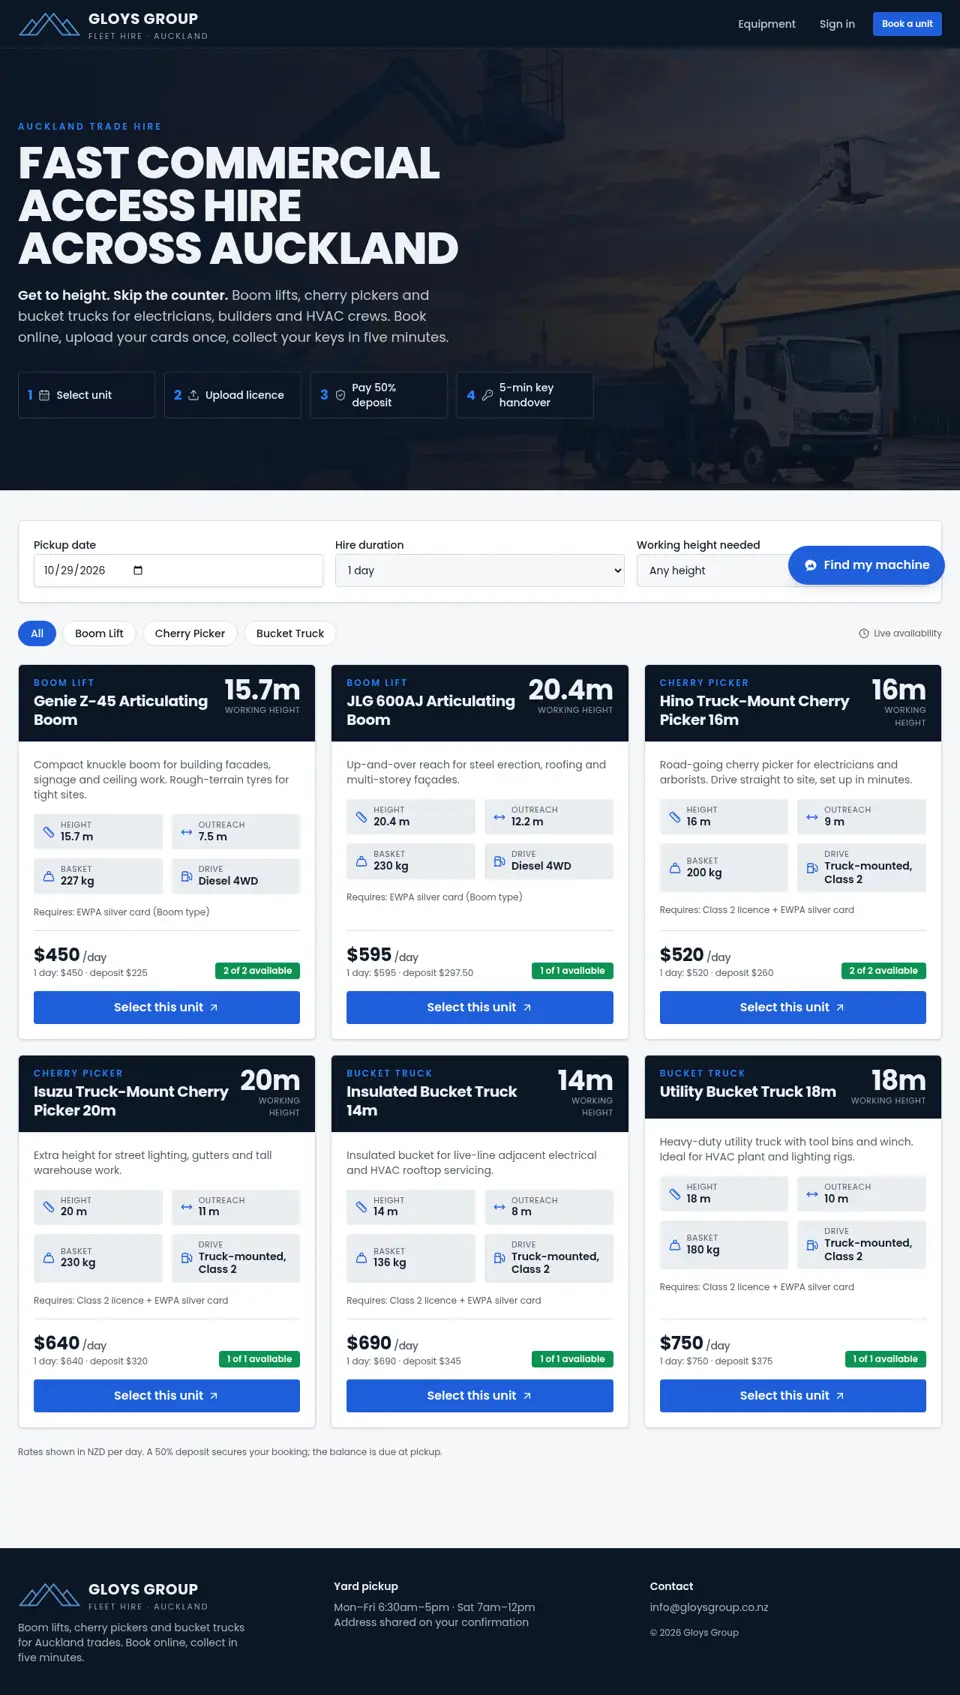Click the pickup date input field
The height and width of the screenshot is (1695, 960).
[x=178, y=570]
